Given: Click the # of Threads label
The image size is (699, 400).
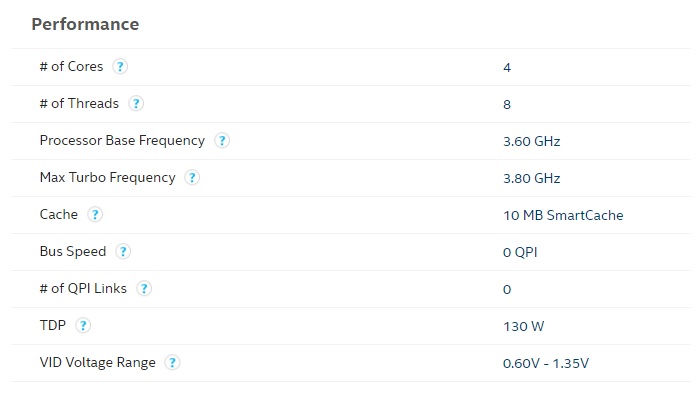Looking at the screenshot, I should pos(79,104).
